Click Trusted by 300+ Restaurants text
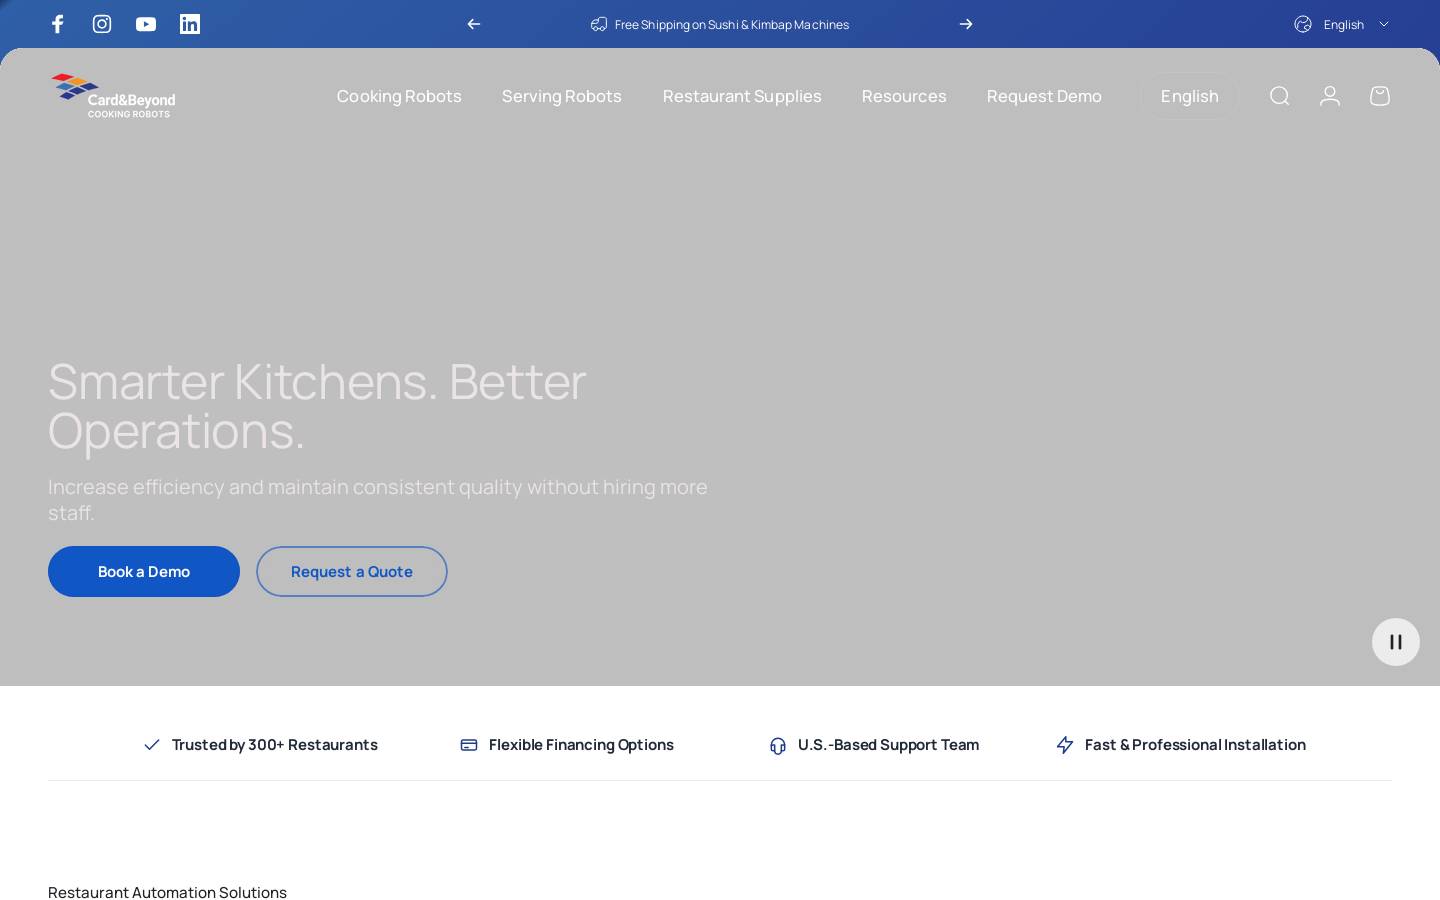The image size is (1440, 900). click(x=275, y=745)
